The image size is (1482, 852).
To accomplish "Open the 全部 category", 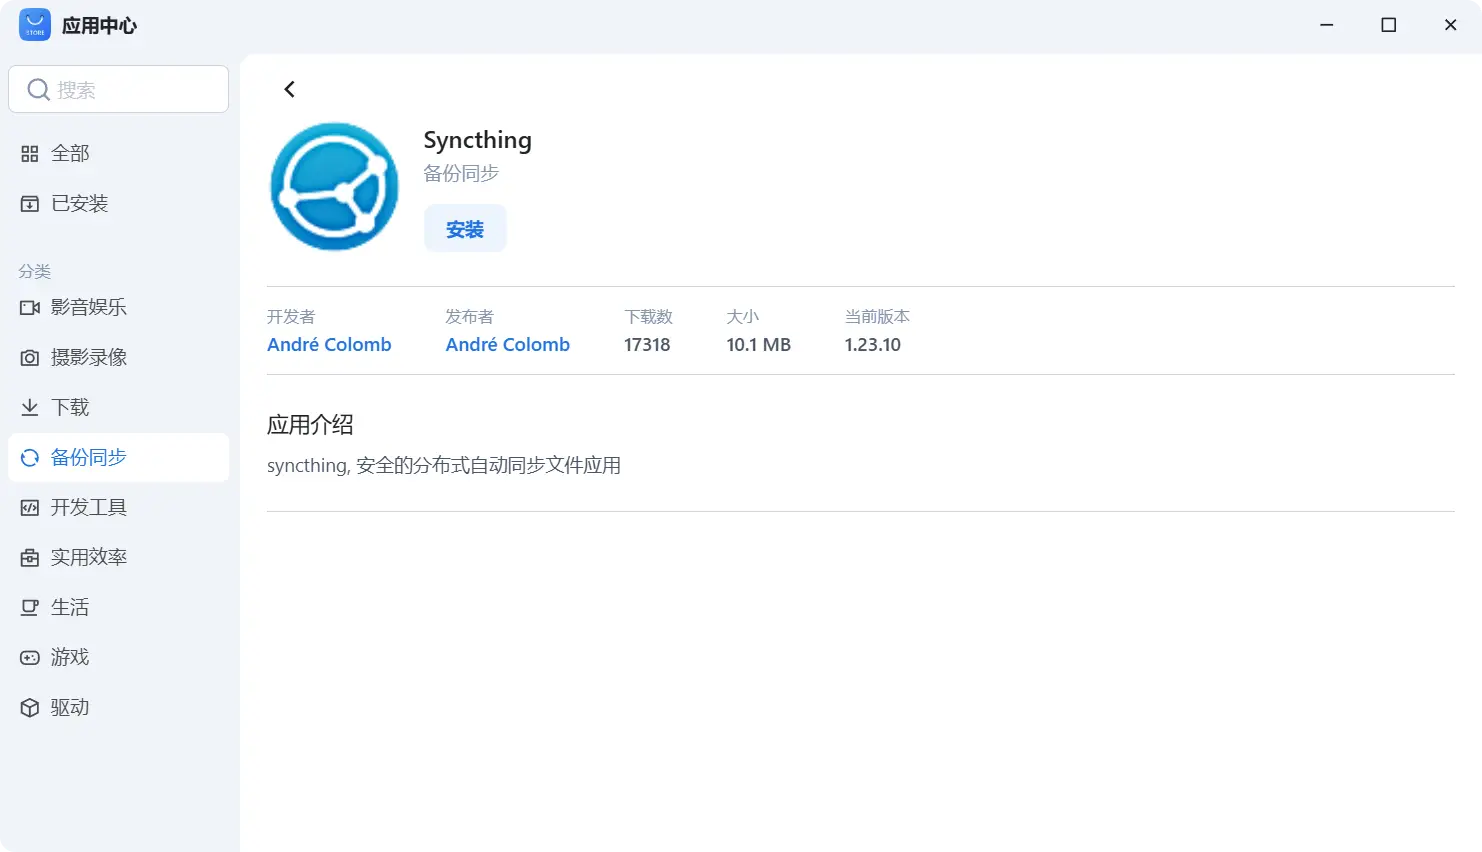I will 118,153.
